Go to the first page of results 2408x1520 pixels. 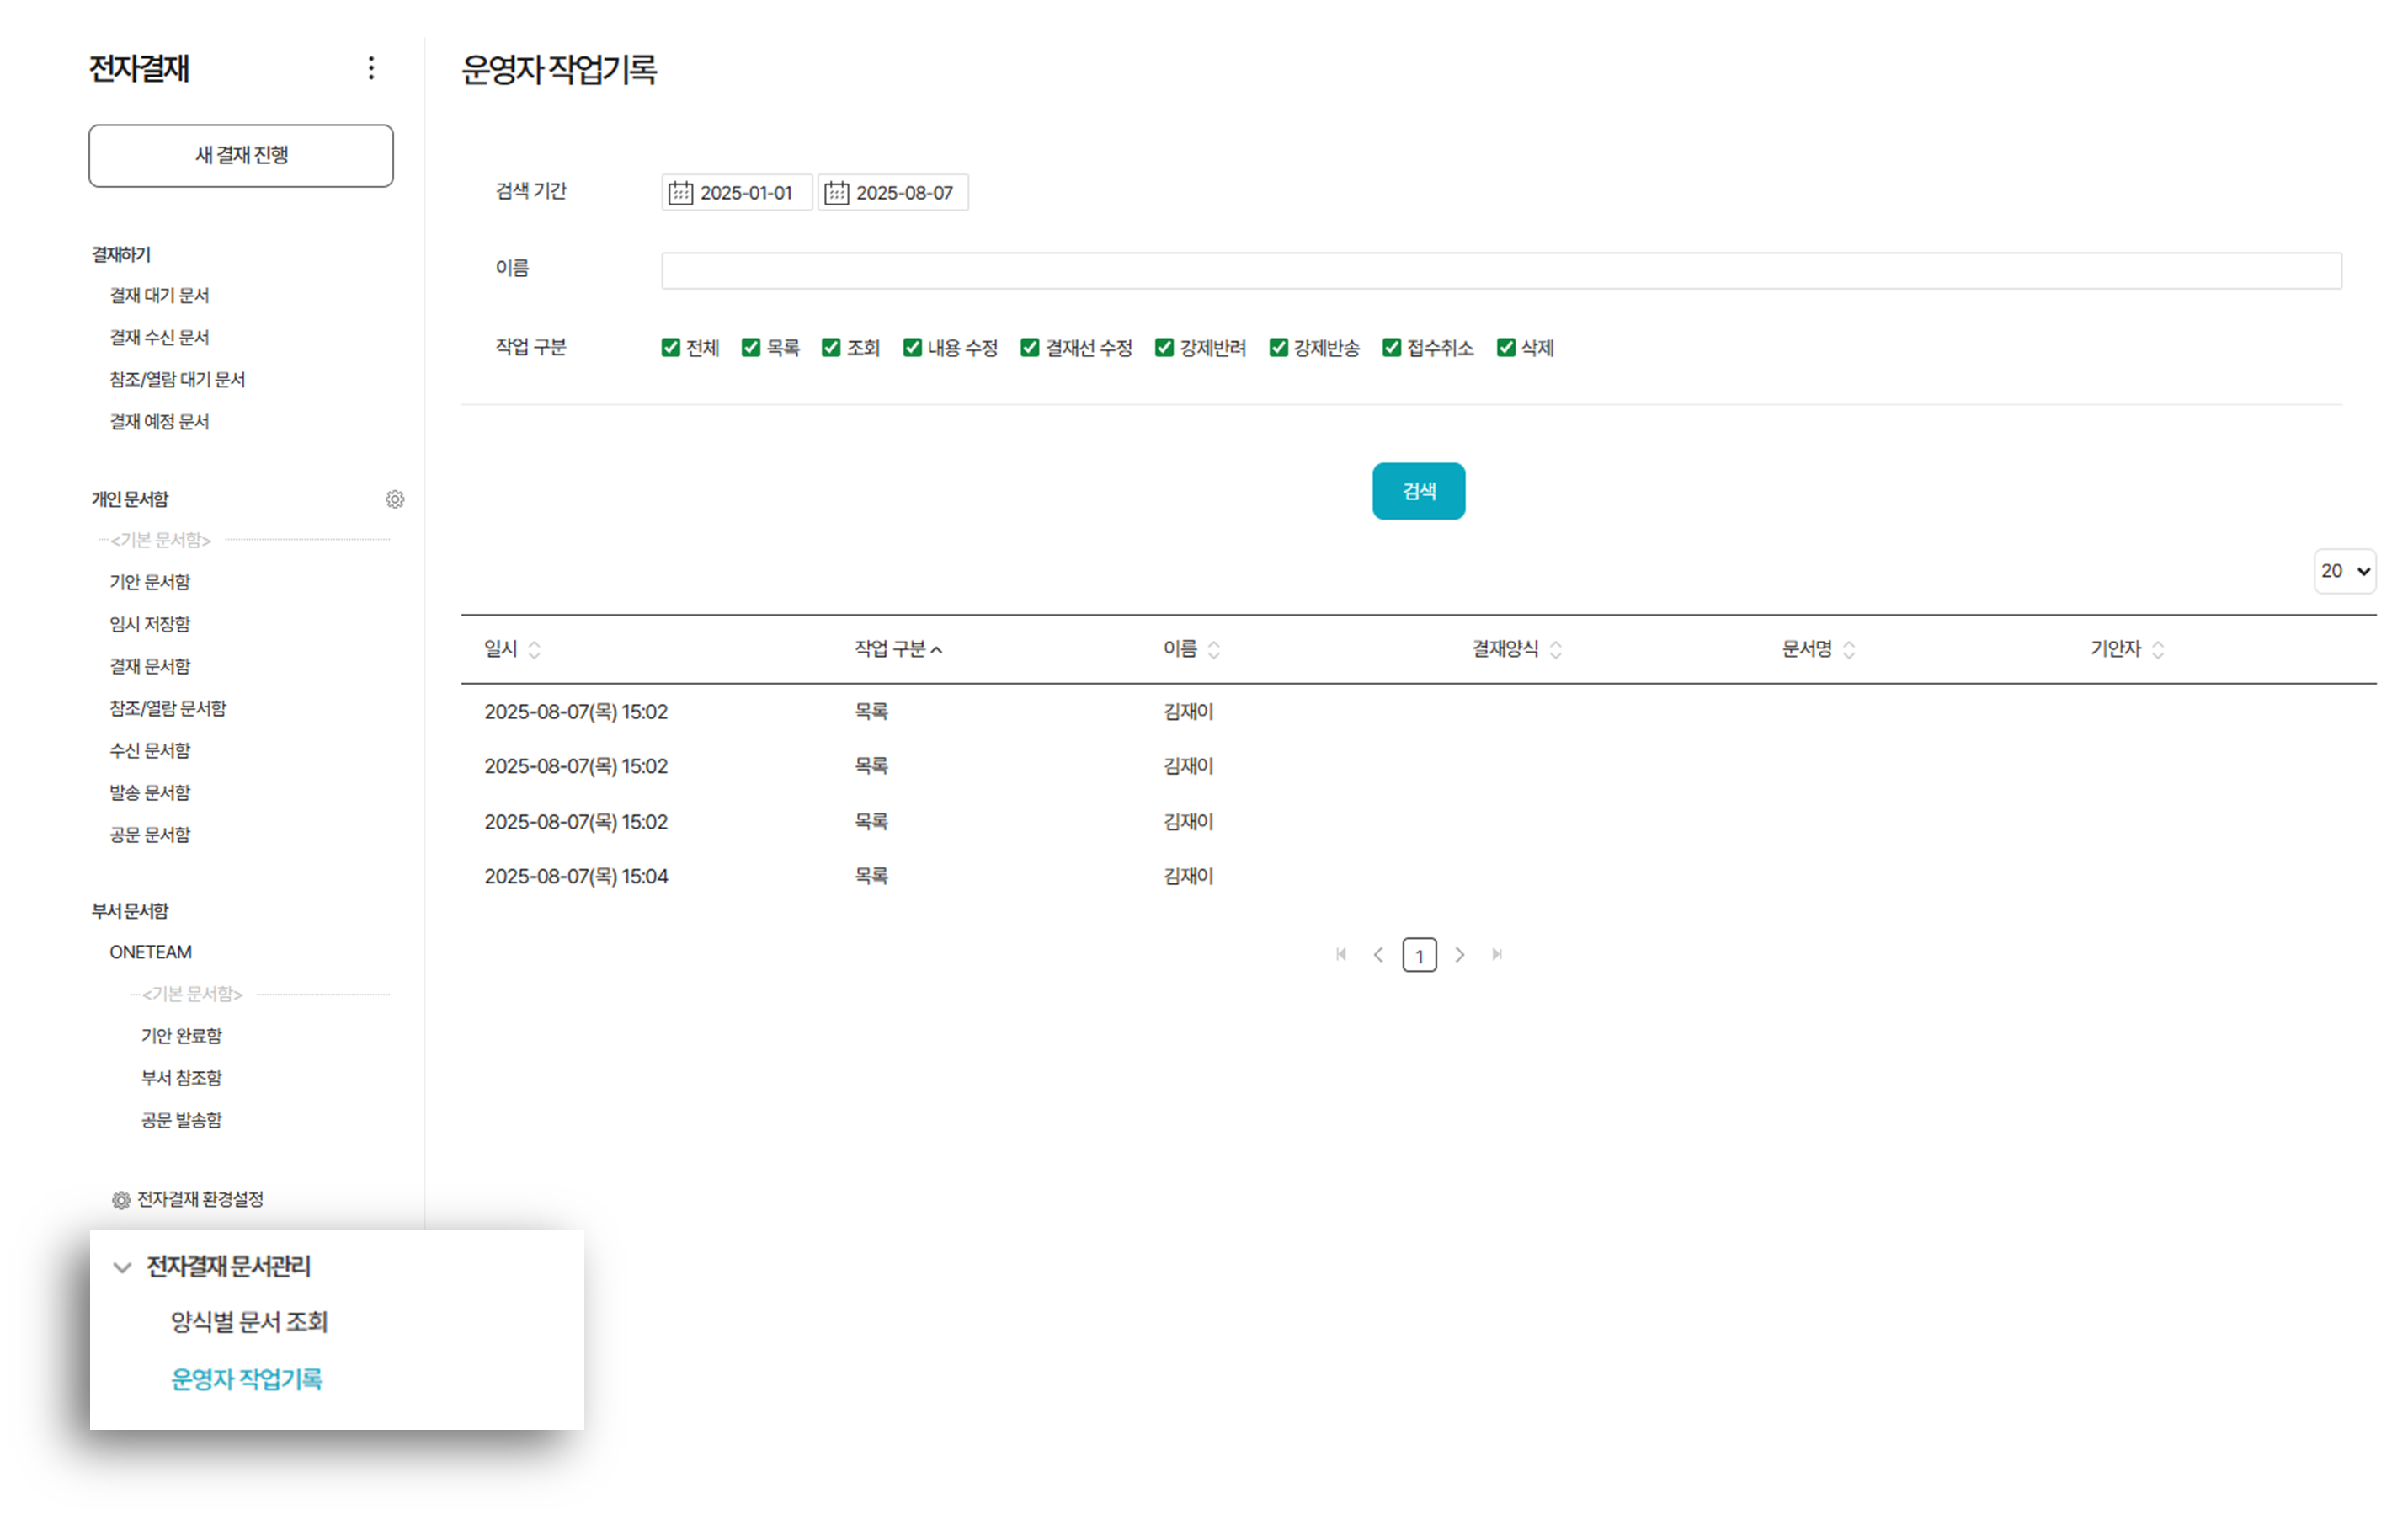click(x=1341, y=955)
